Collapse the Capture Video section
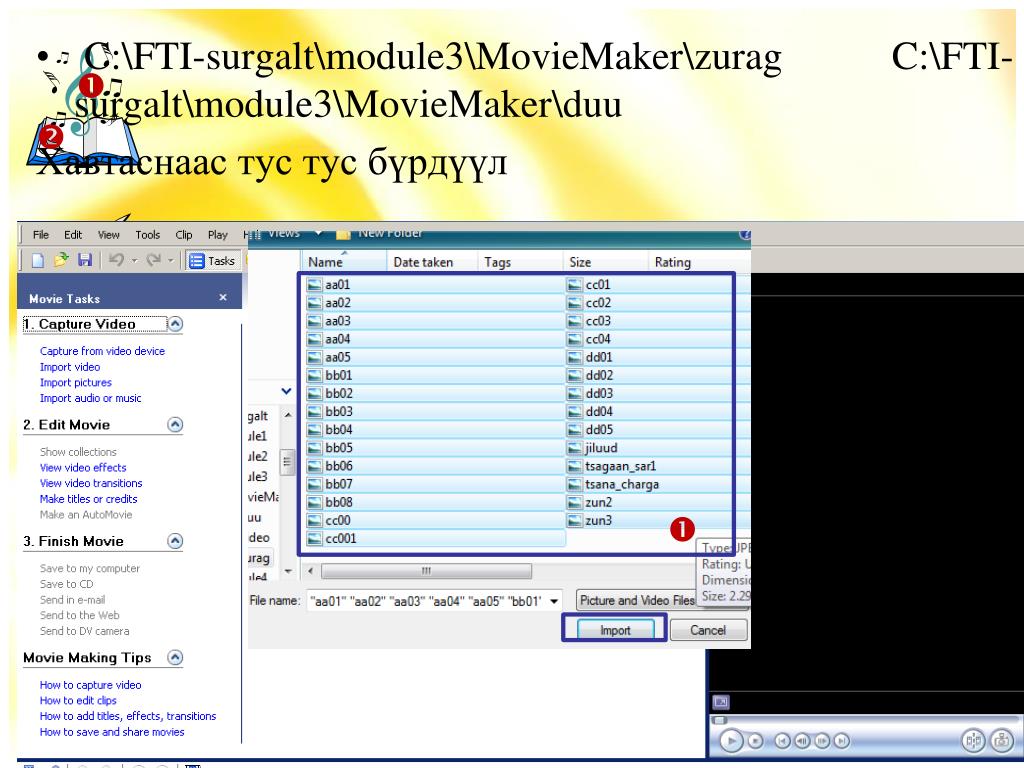 [x=175, y=324]
